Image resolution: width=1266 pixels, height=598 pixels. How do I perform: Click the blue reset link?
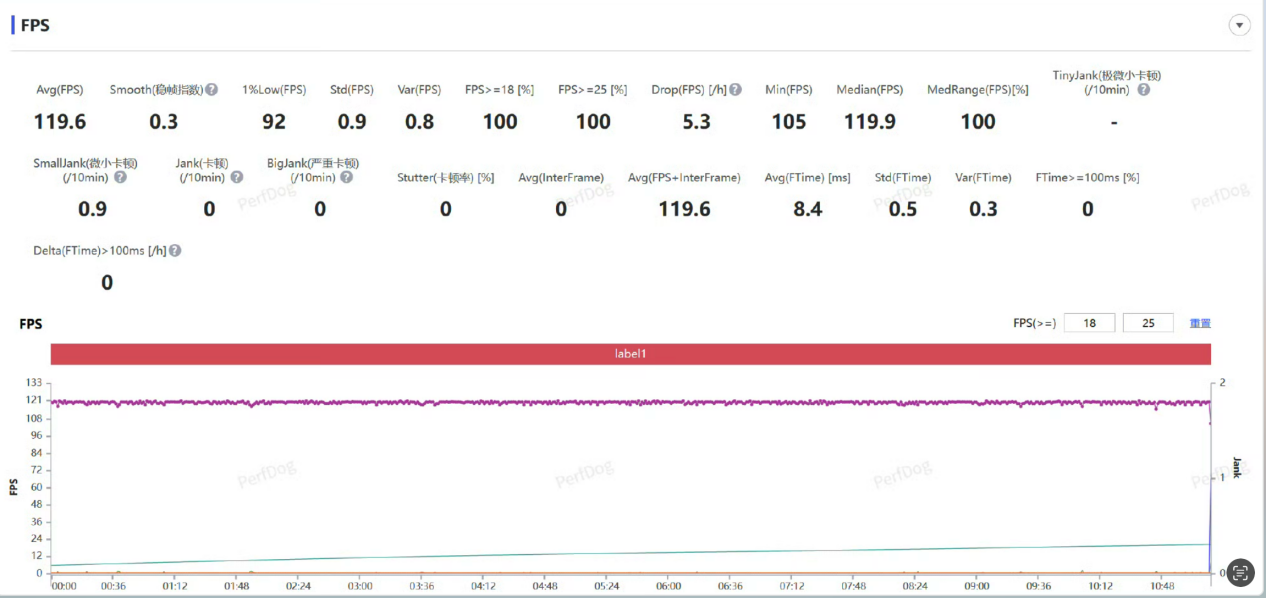click(1200, 323)
